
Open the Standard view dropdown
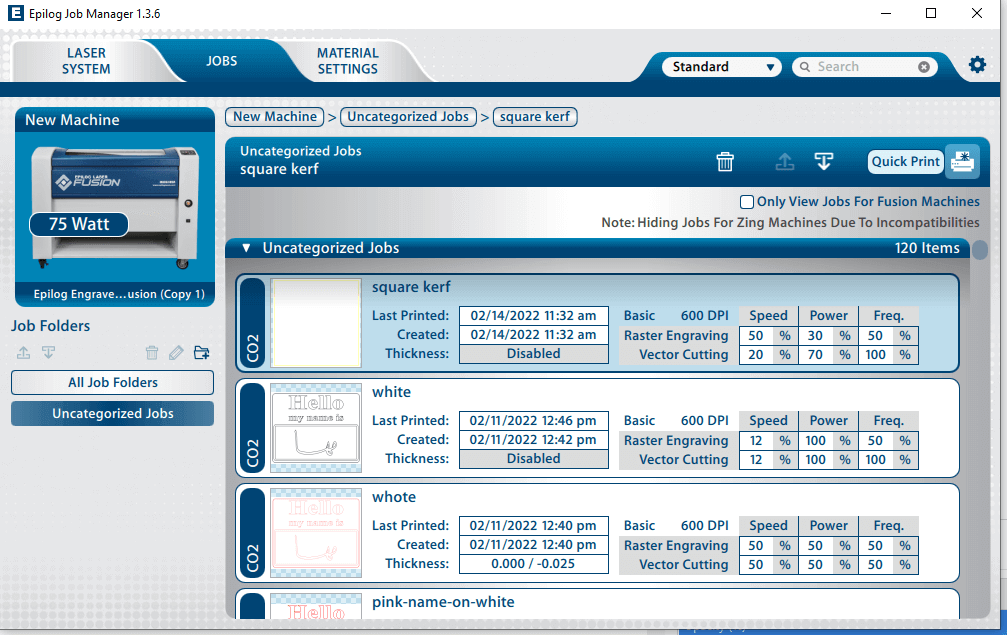722,67
